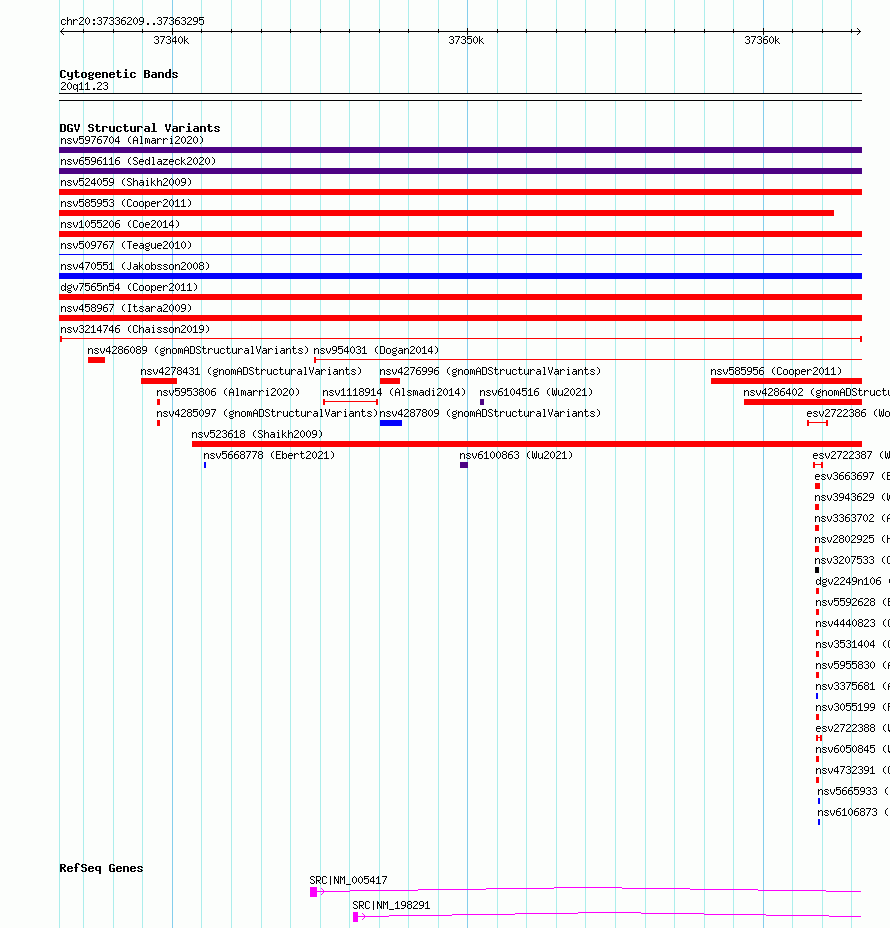This screenshot has height=928, width=890.
Task: Select nsv509767 (Teague2010) label
Action: [x=126, y=245]
